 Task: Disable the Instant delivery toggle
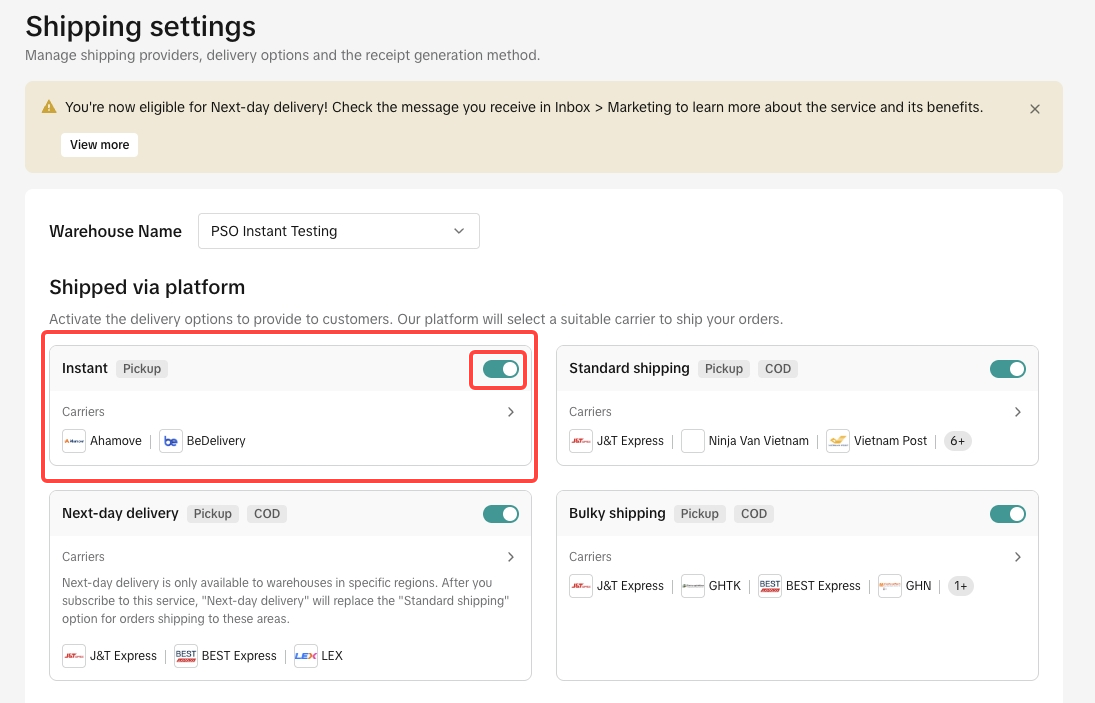501,369
